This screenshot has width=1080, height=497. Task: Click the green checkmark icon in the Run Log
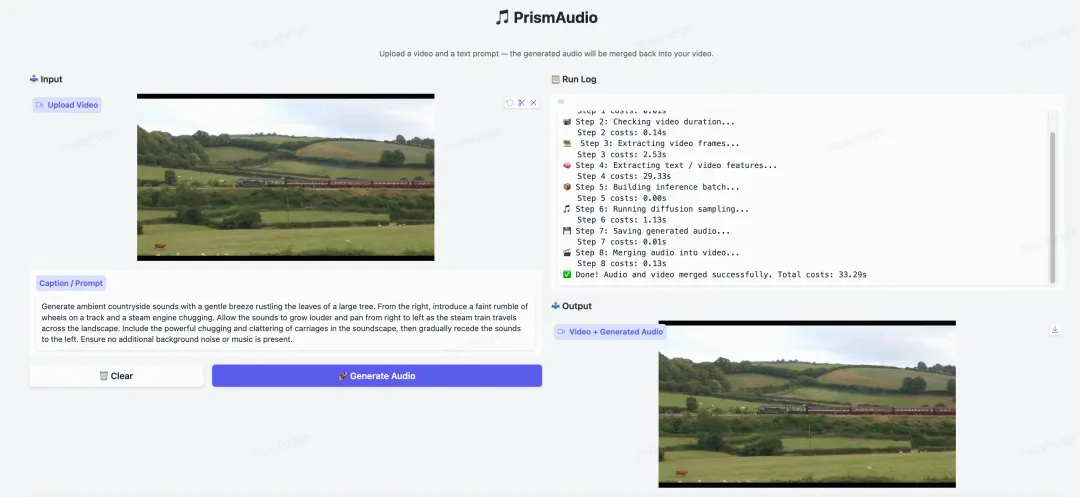tap(567, 275)
